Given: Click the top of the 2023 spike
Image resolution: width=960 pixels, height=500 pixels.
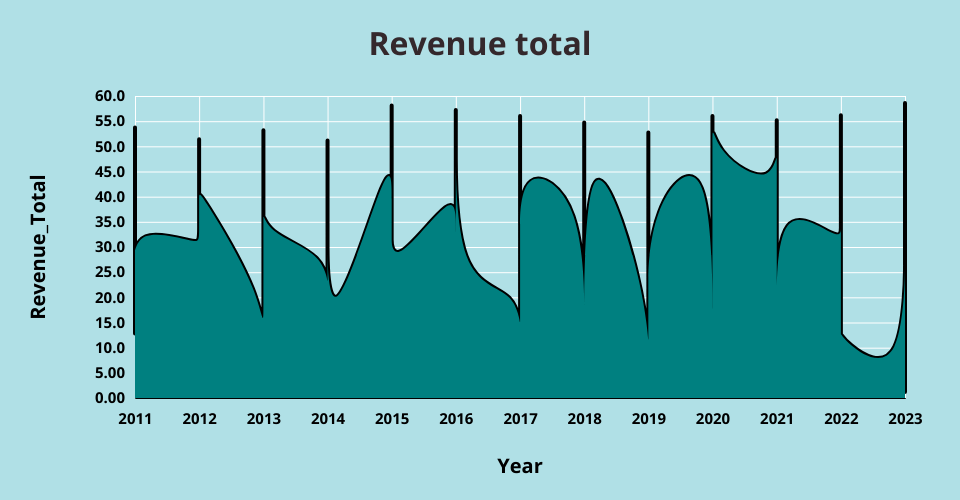Looking at the screenshot, I should pos(905,103).
